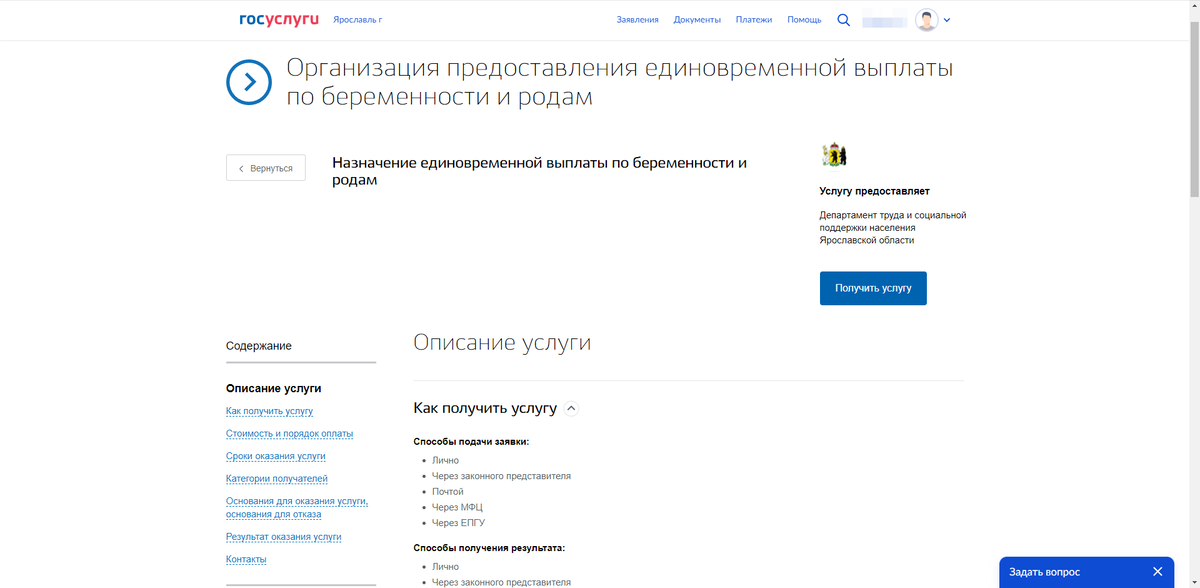The width and height of the screenshot is (1200, 588).
Task: Expand the profile dropdown arrow
Action: [947, 20]
